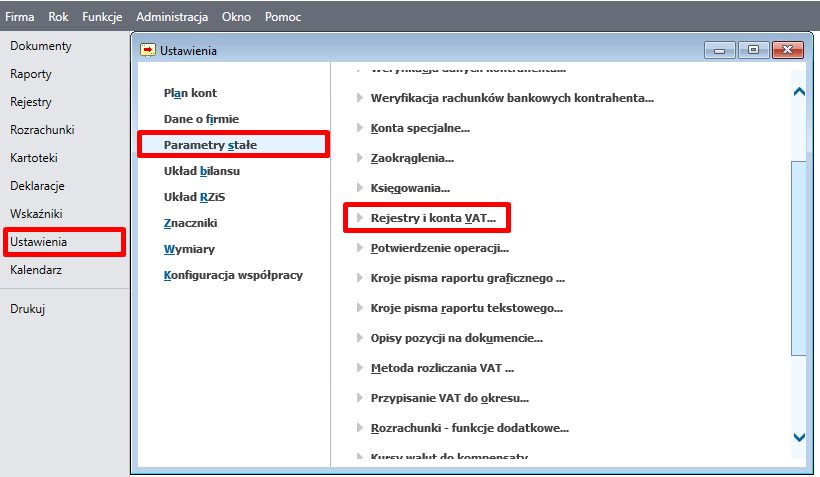
Task: Close the Ustawienia window
Action: click(788, 50)
